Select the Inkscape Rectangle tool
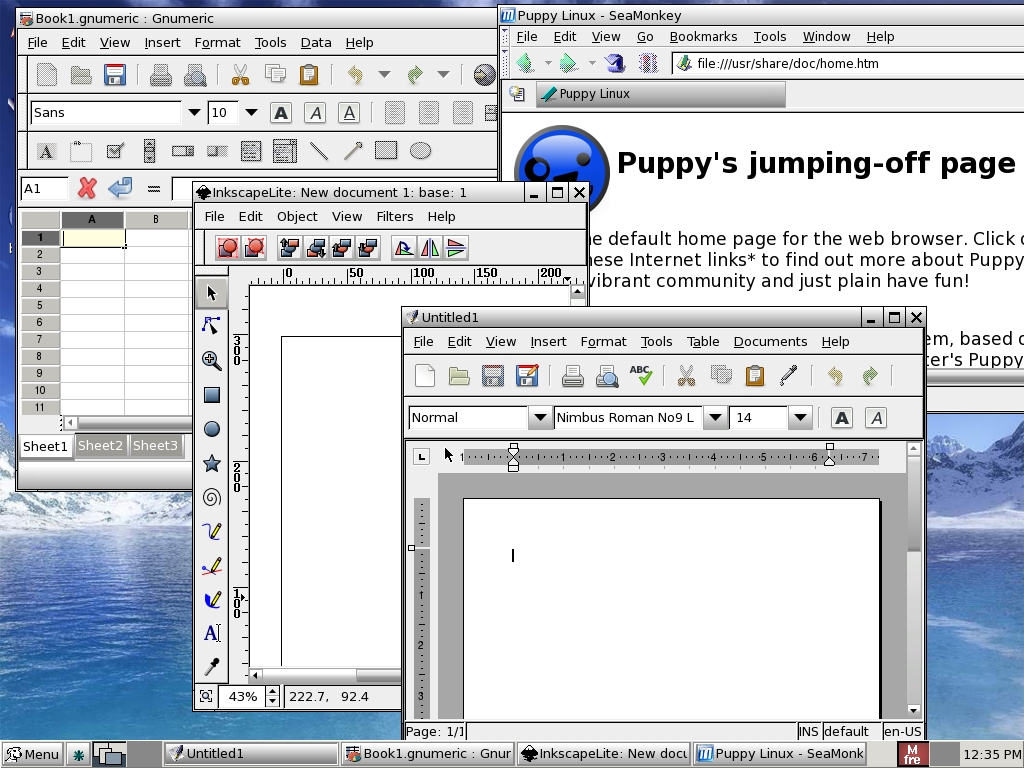The height and width of the screenshot is (768, 1024). [211, 395]
